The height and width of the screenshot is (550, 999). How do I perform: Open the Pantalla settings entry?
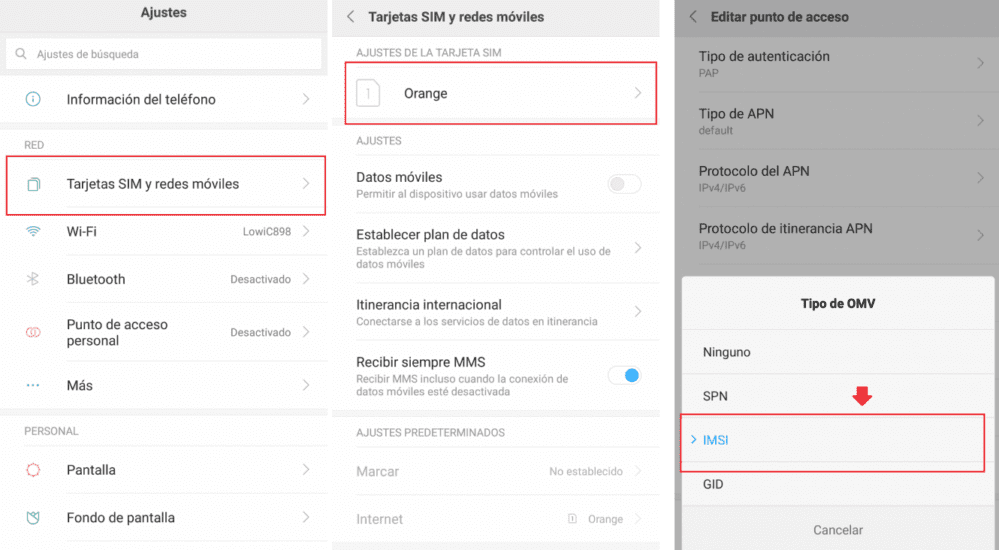[164, 470]
